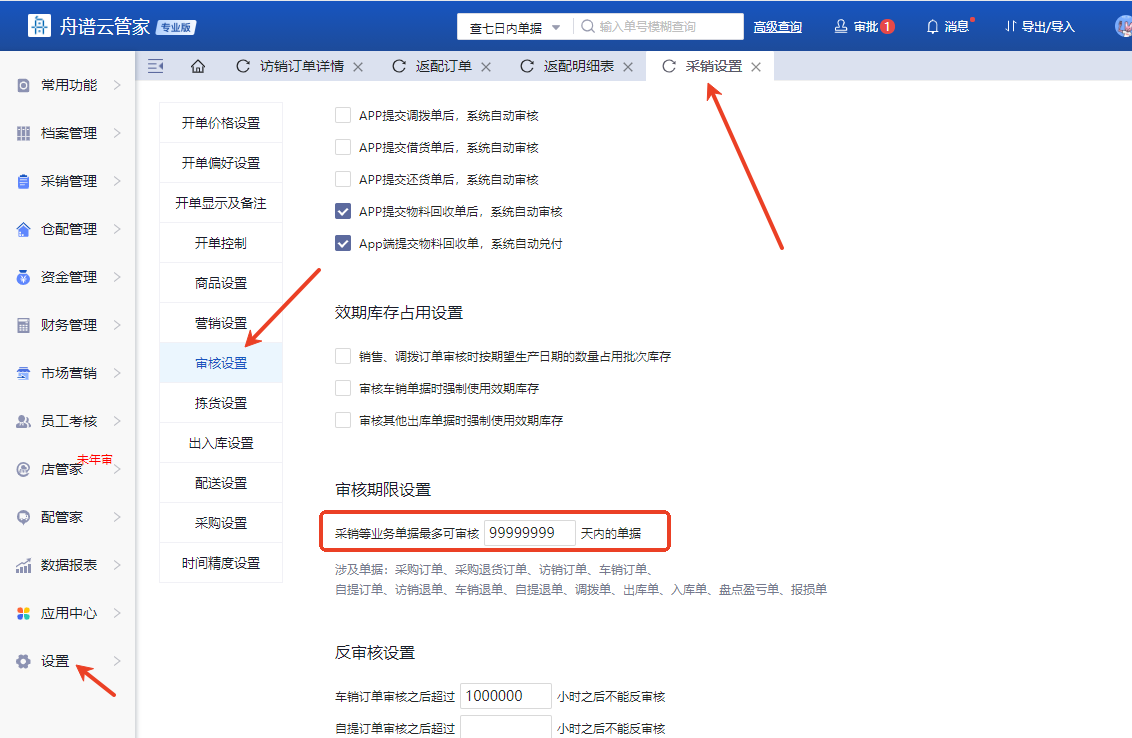Expand the 财务管理 sidebar menu
Image resolution: width=1132 pixels, height=738 pixels.
(x=68, y=325)
